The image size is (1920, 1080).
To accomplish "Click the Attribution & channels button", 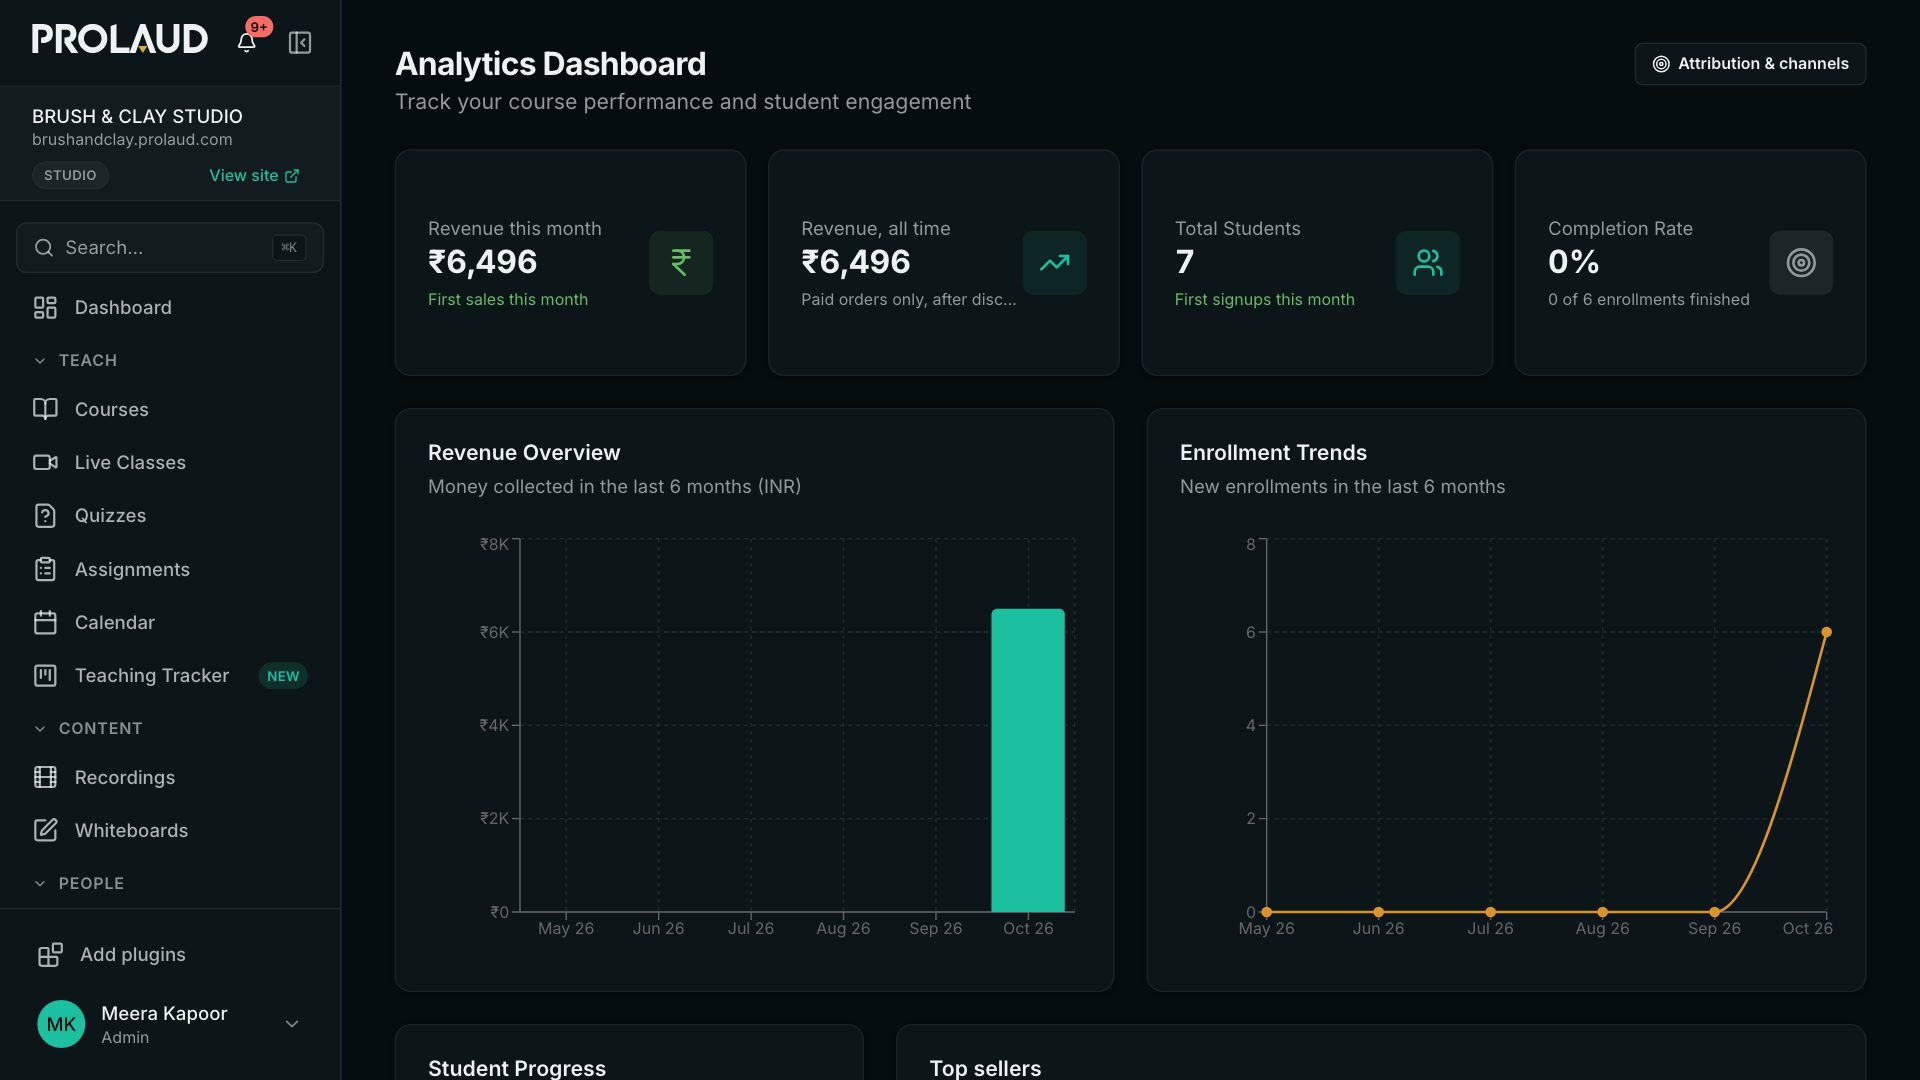I will click(x=1750, y=64).
